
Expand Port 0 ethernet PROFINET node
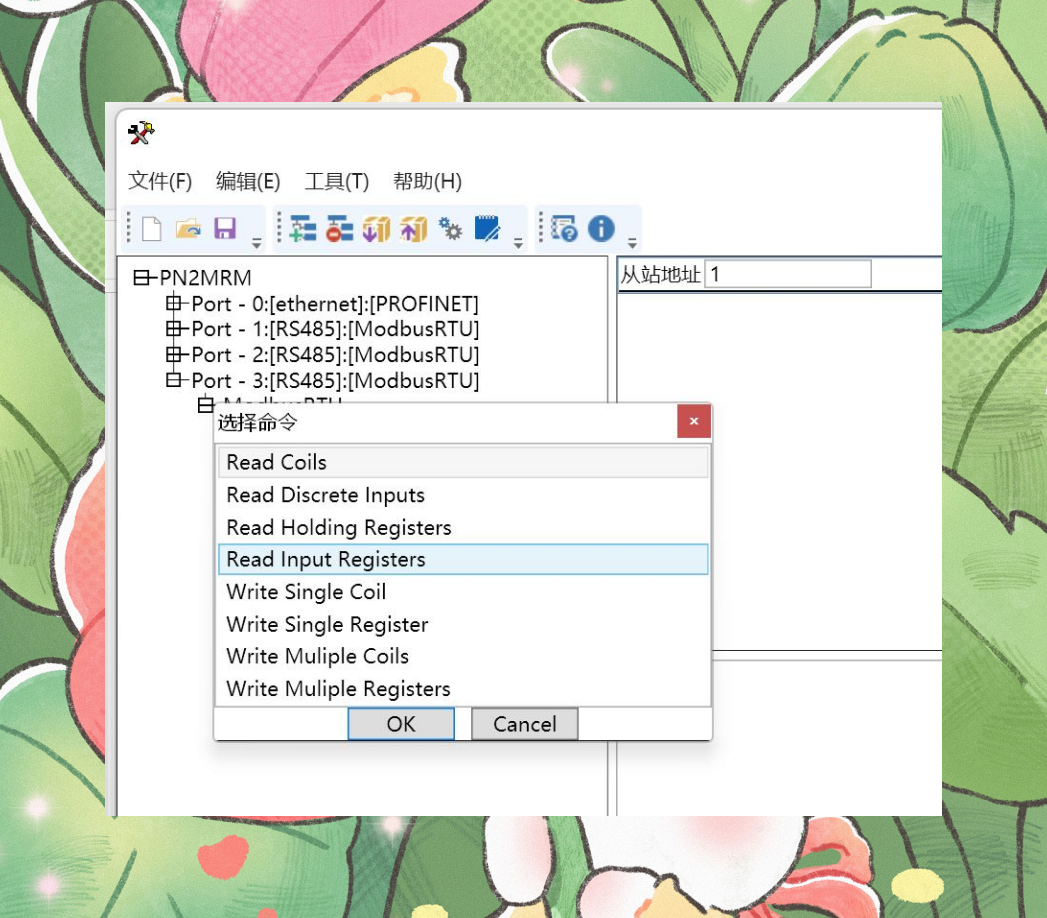pos(174,304)
